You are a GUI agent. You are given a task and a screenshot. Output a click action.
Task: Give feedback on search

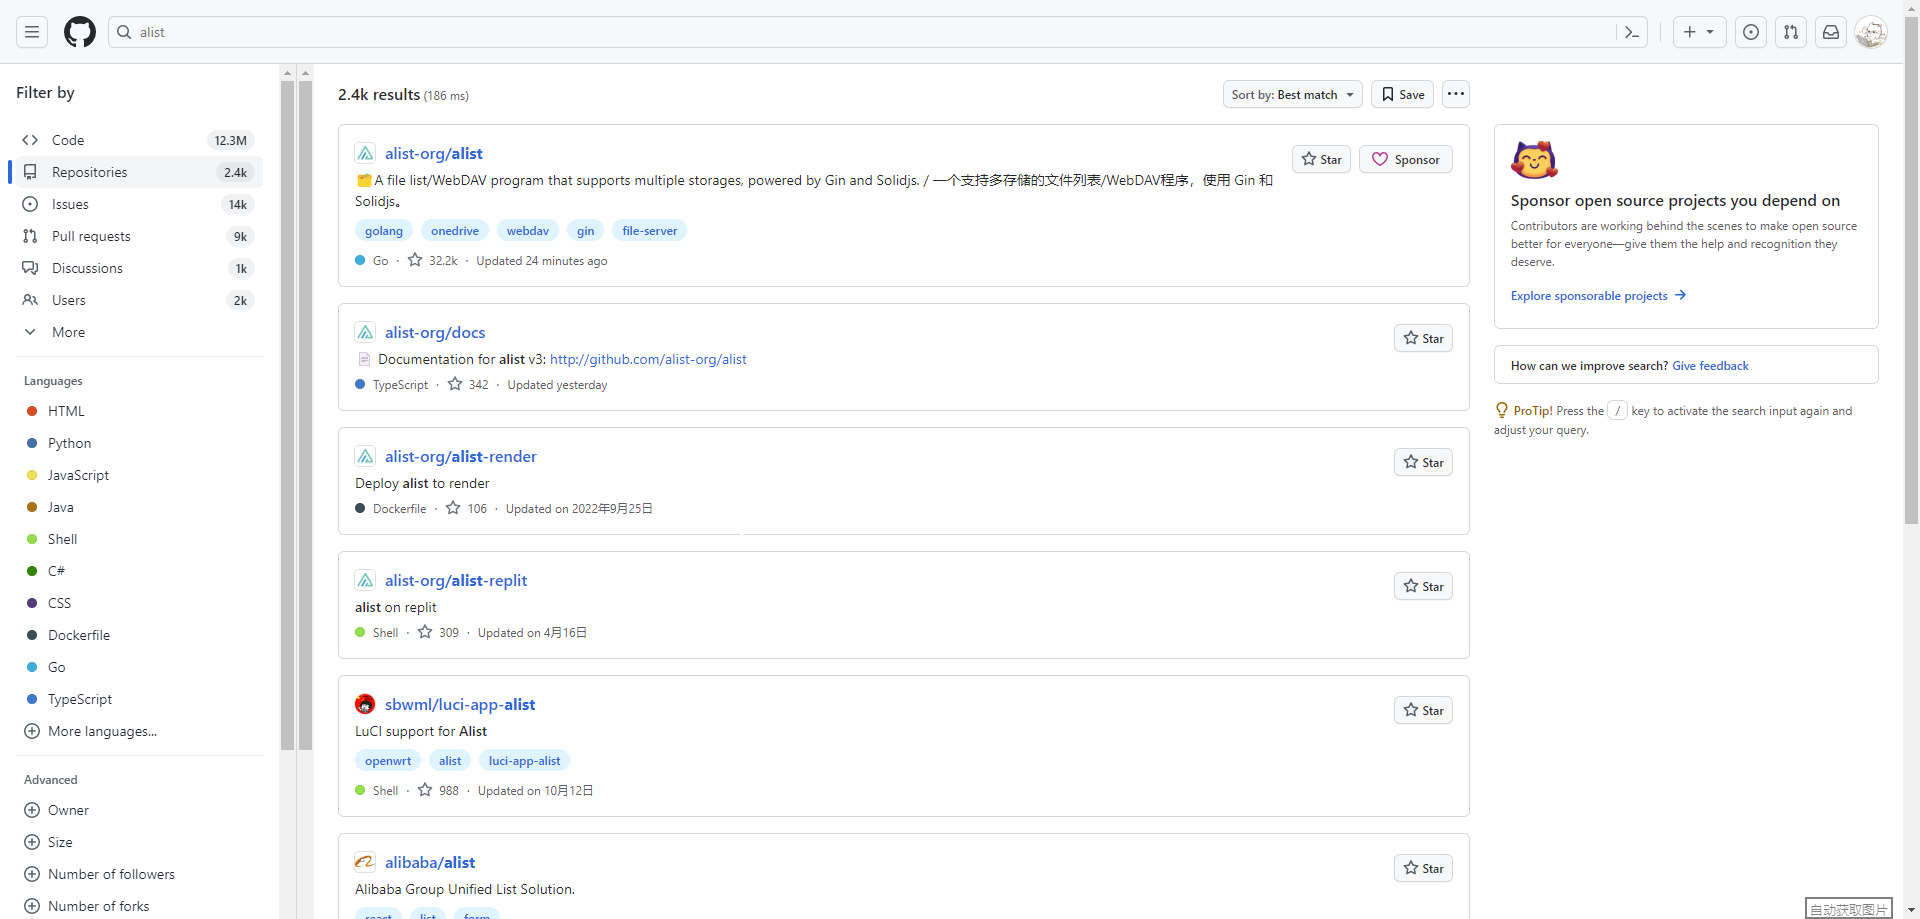(x=1710, y=366)
